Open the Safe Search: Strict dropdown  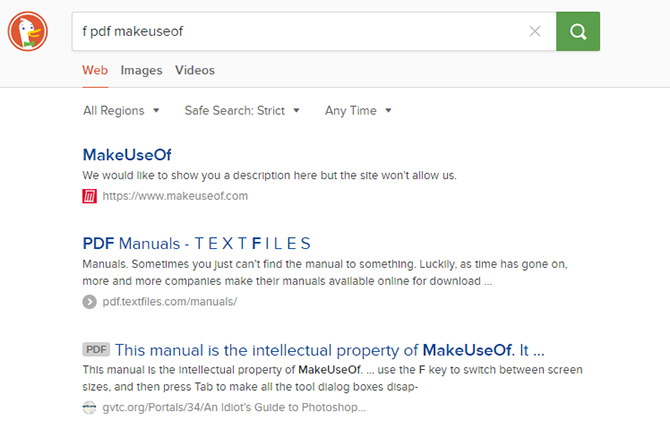coord(242,111)
